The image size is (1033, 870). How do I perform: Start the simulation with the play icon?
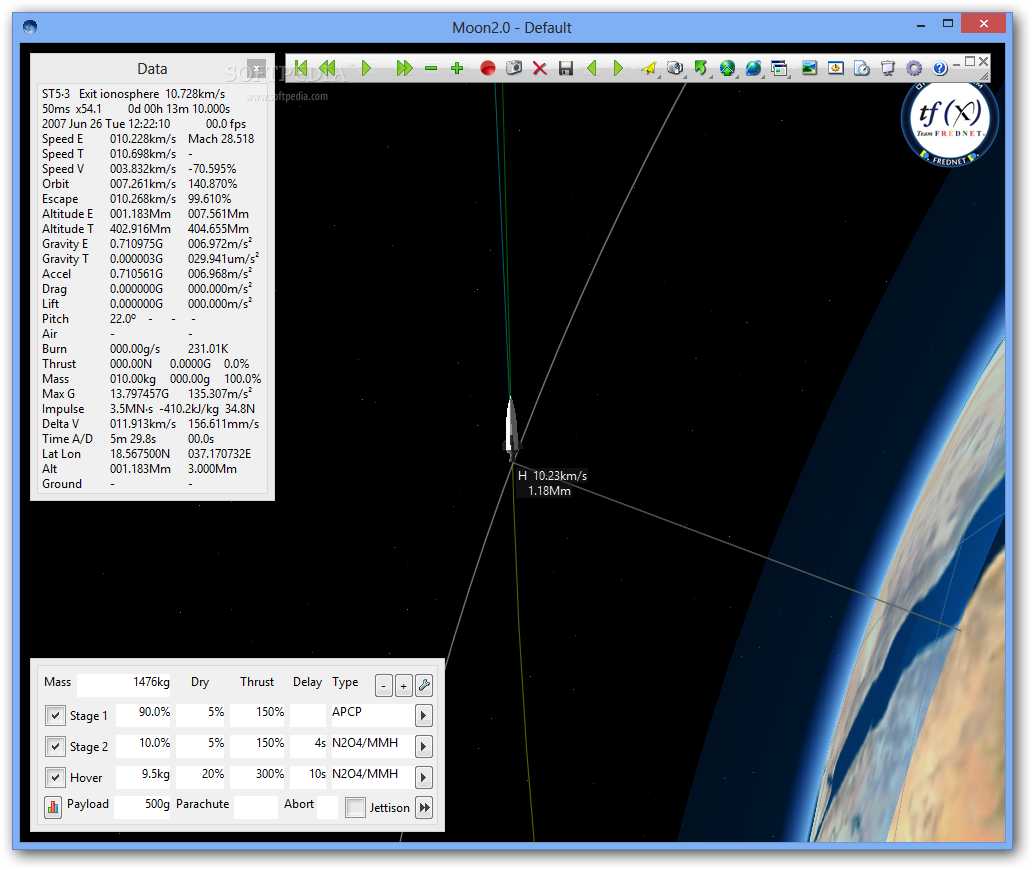[367, 68]
